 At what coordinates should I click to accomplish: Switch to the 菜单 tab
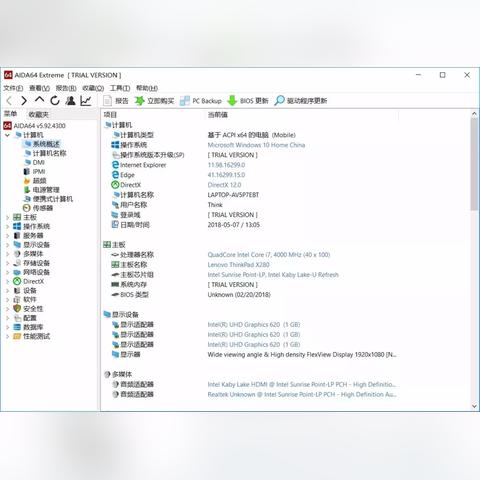[10, 114]
